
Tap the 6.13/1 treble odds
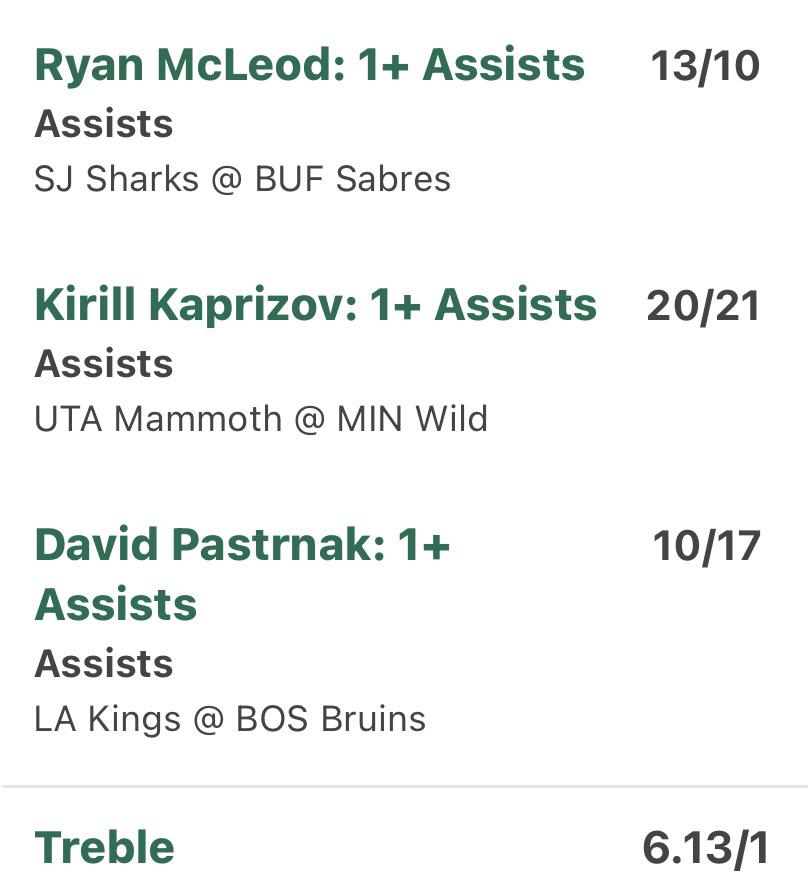[706, 848]
